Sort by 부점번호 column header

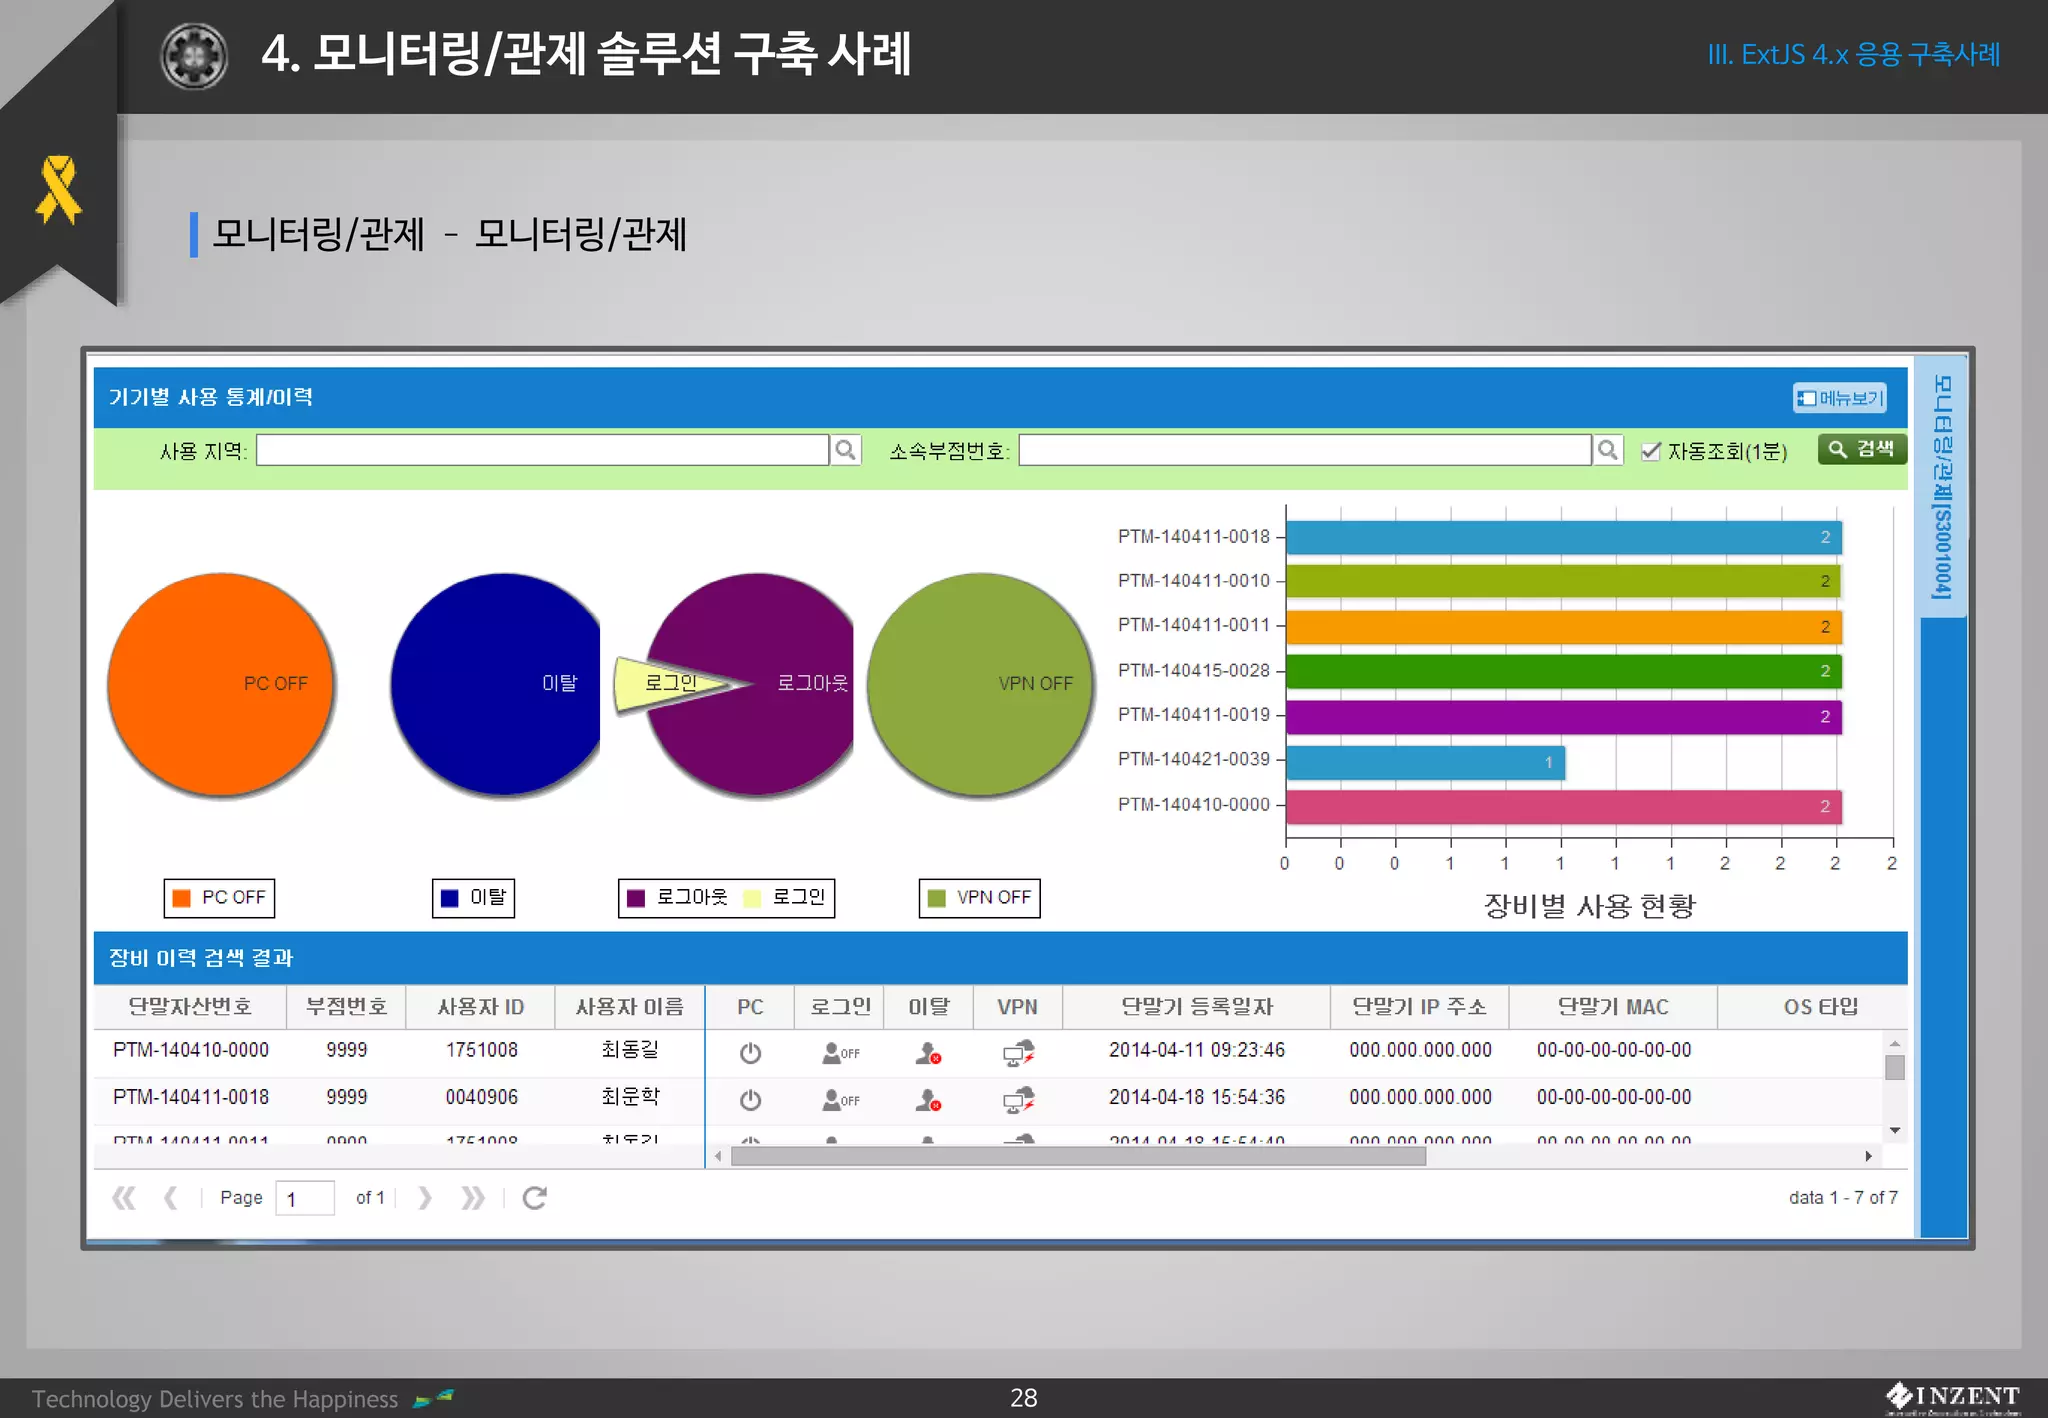[346, 1007]
